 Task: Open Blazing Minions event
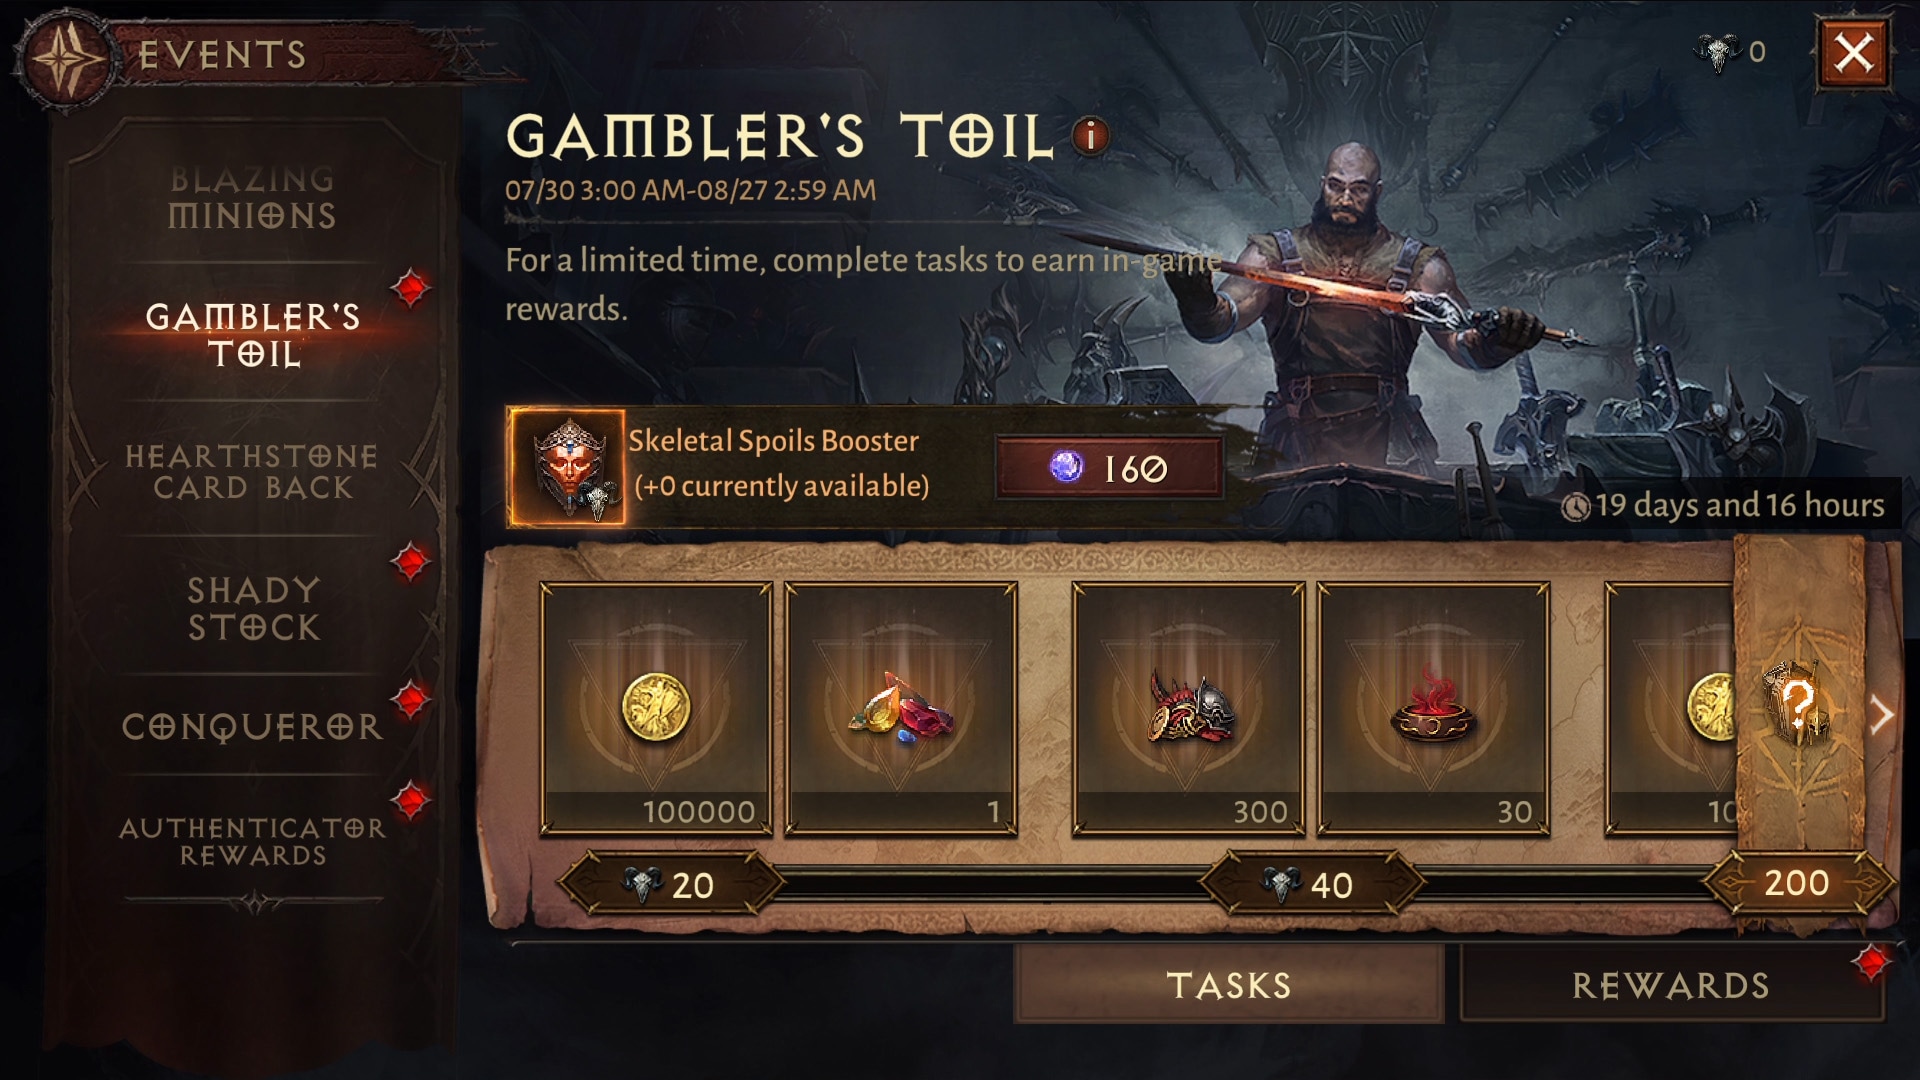pyautogui.click(x=252, y=197)
